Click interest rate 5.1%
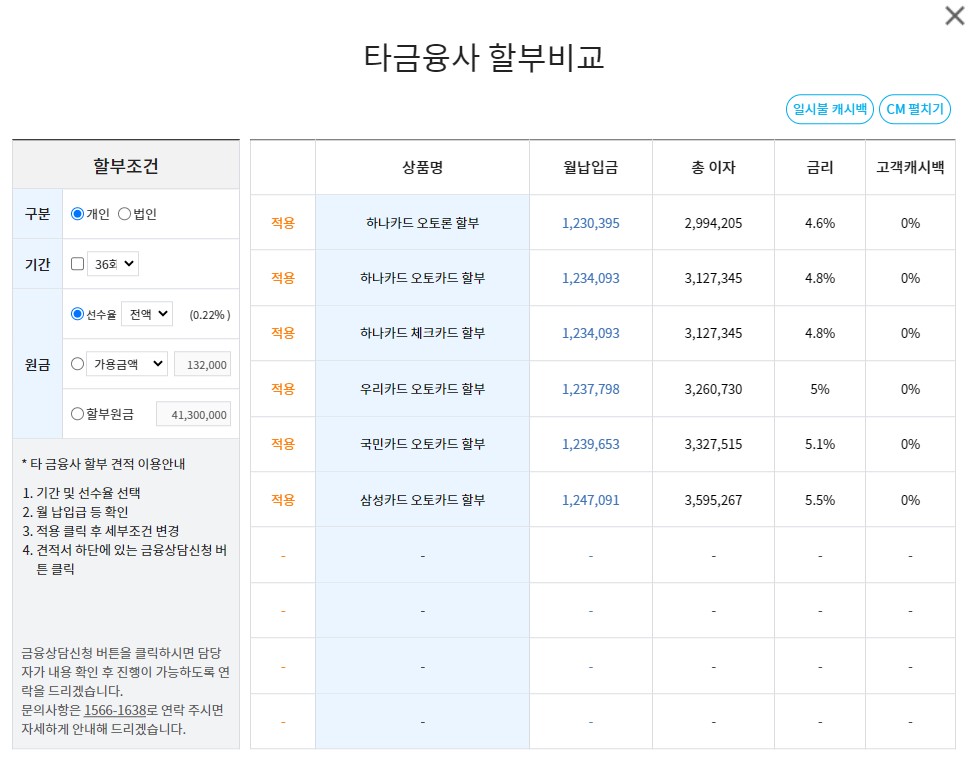The height and width of the screenshot is (773, 972). 820,444
